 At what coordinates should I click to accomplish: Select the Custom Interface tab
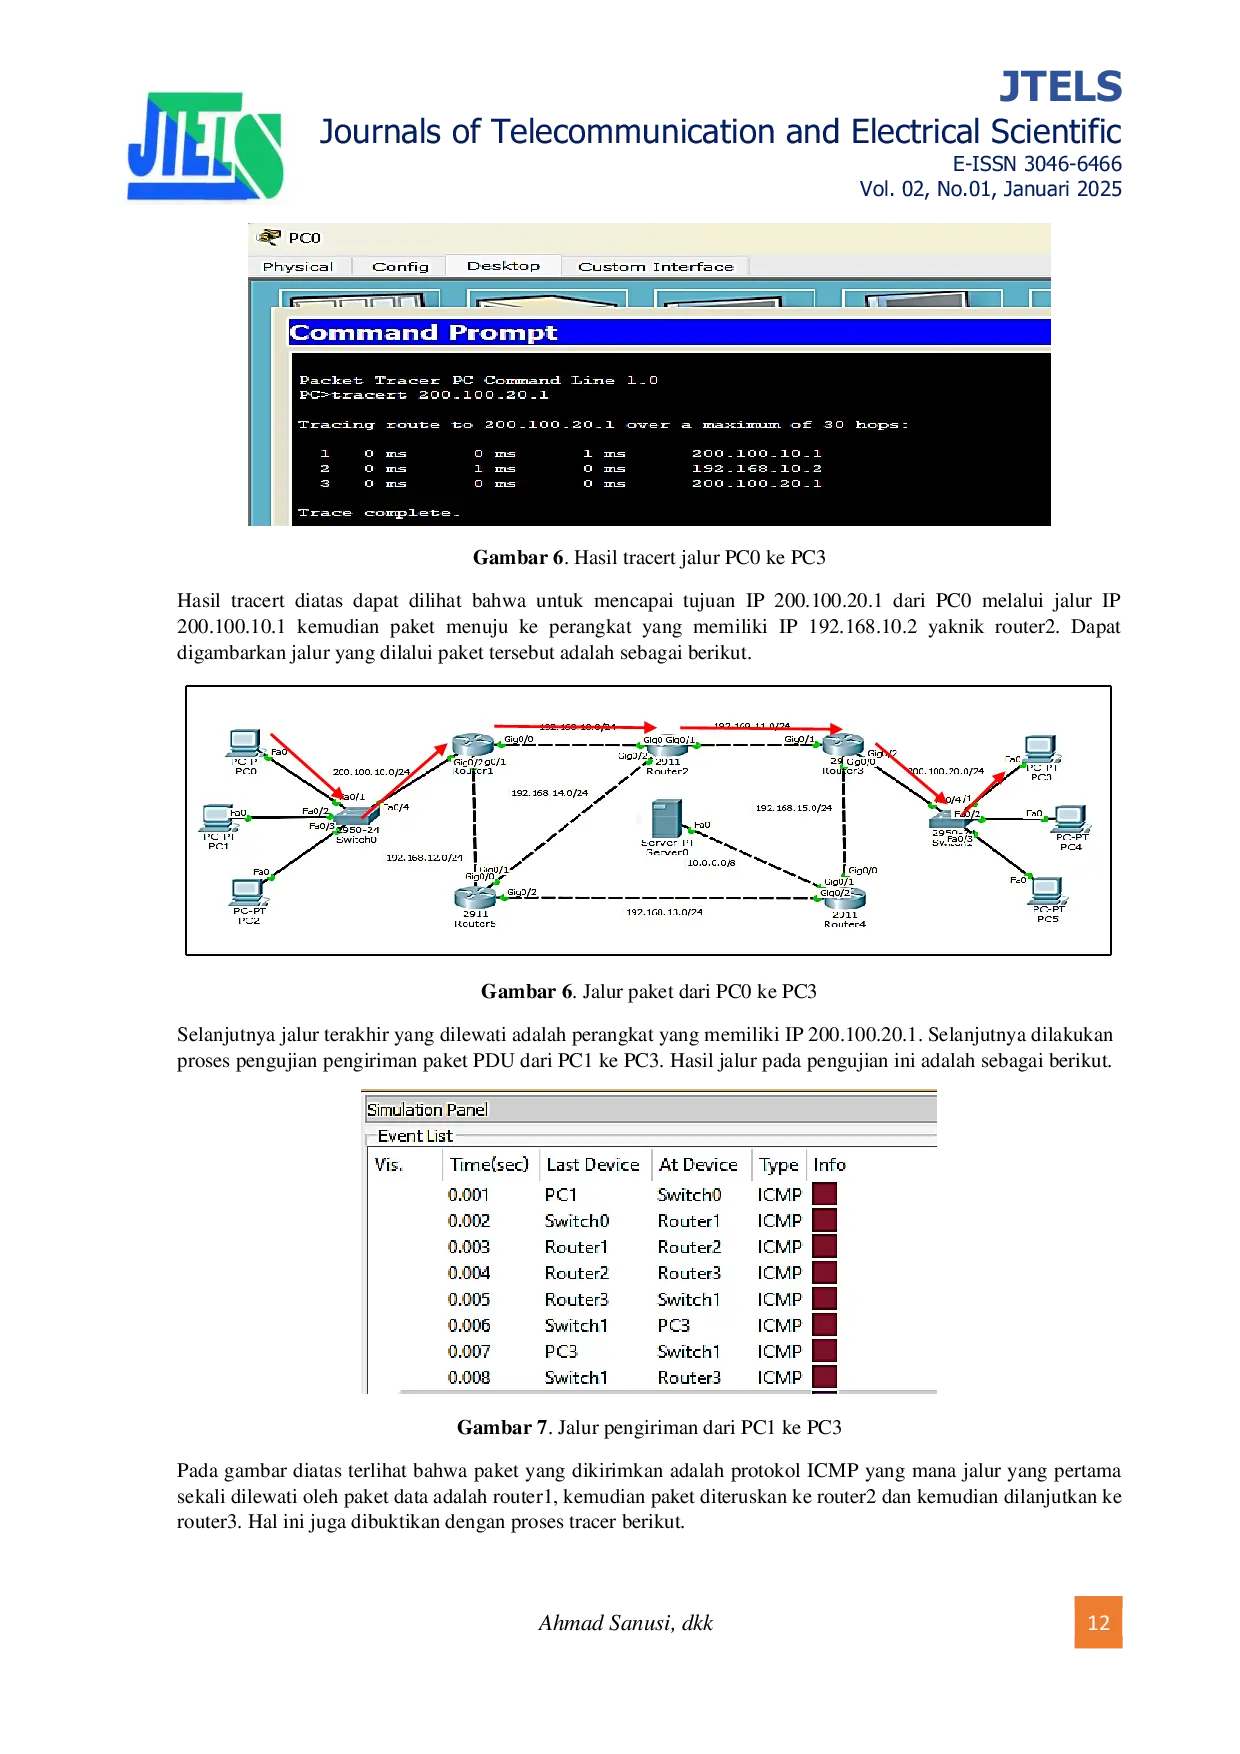click(655, 267)
